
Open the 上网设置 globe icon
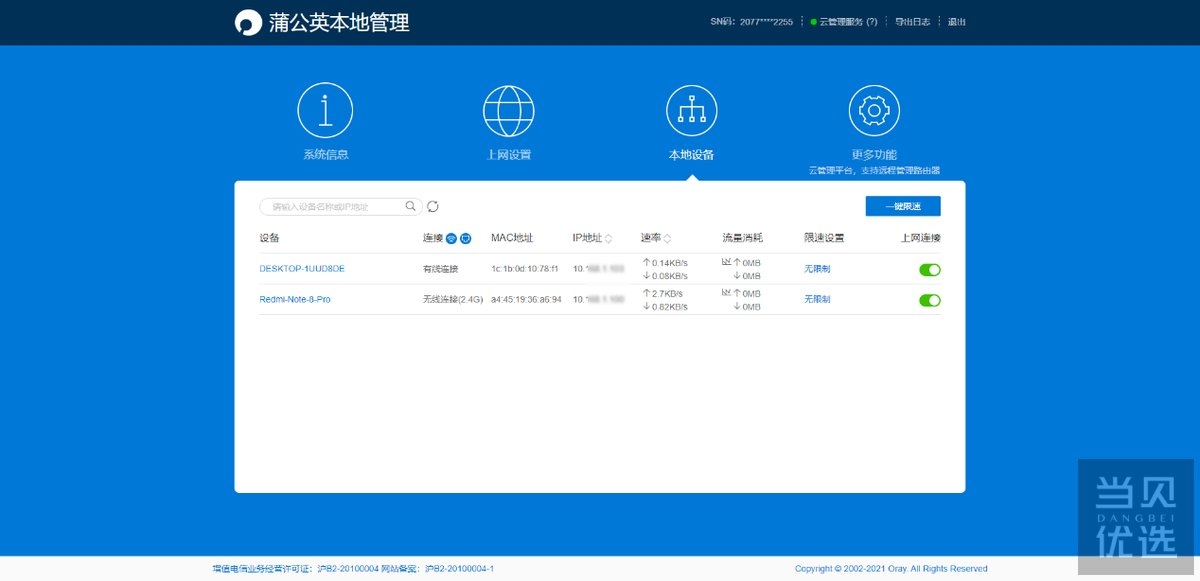[x=509, y=111]
